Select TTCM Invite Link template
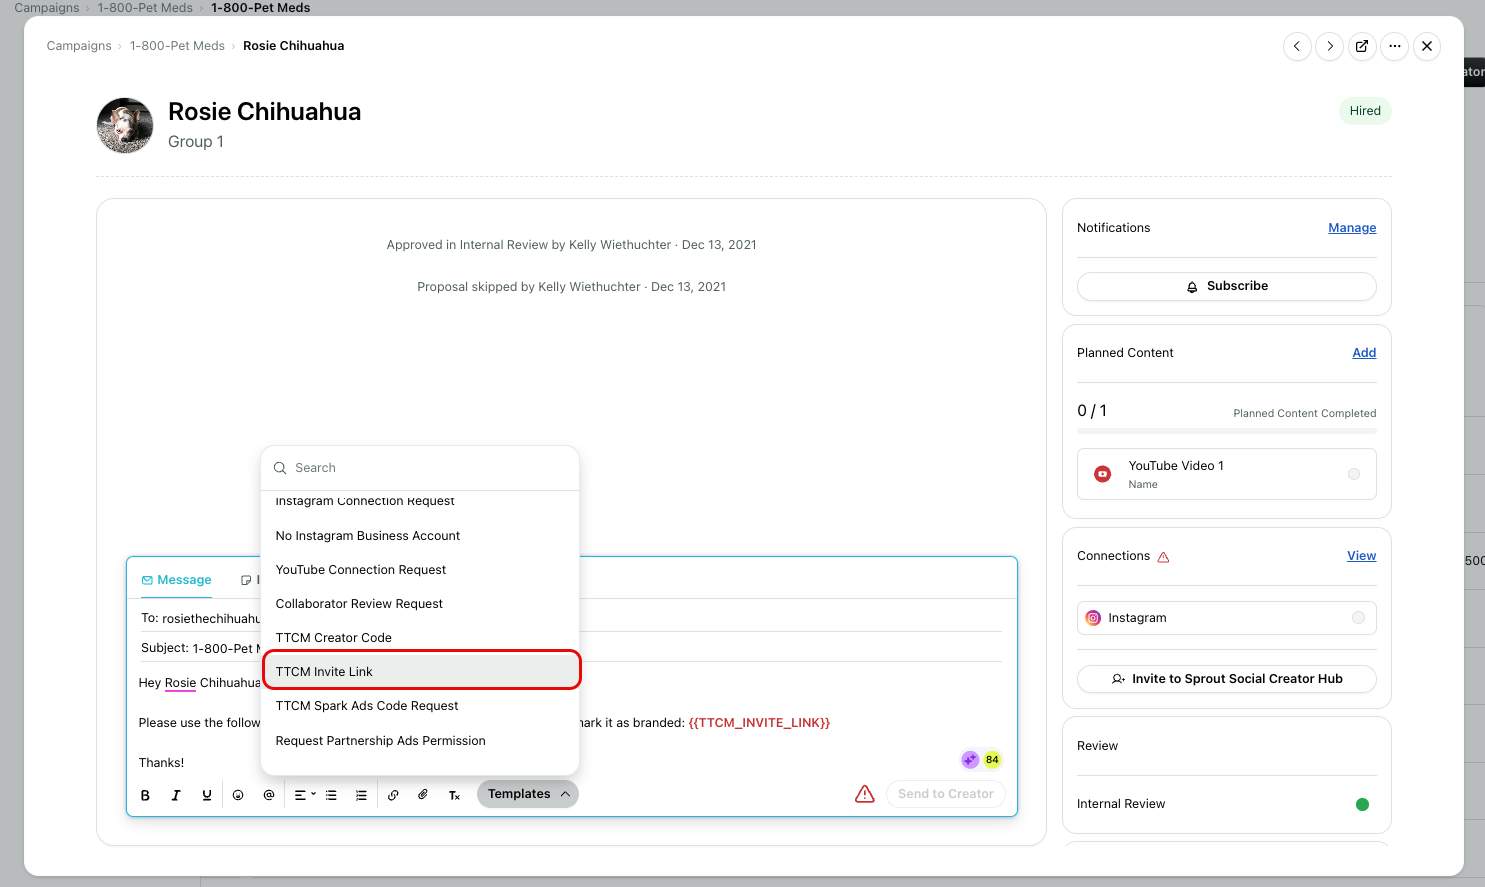1485x887 pixels. point(420,672)
